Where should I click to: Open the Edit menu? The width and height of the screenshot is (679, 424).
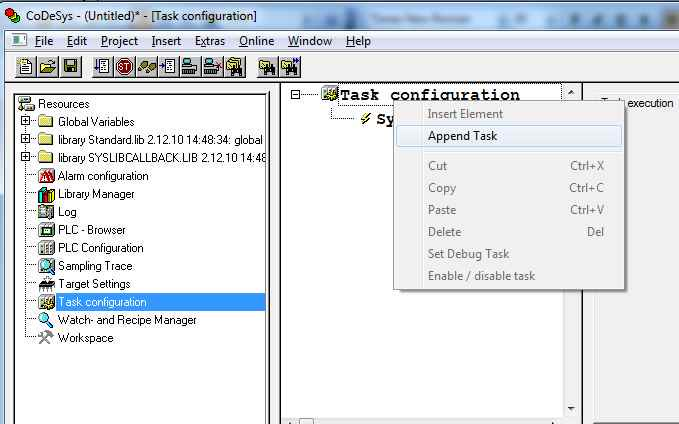77,41
